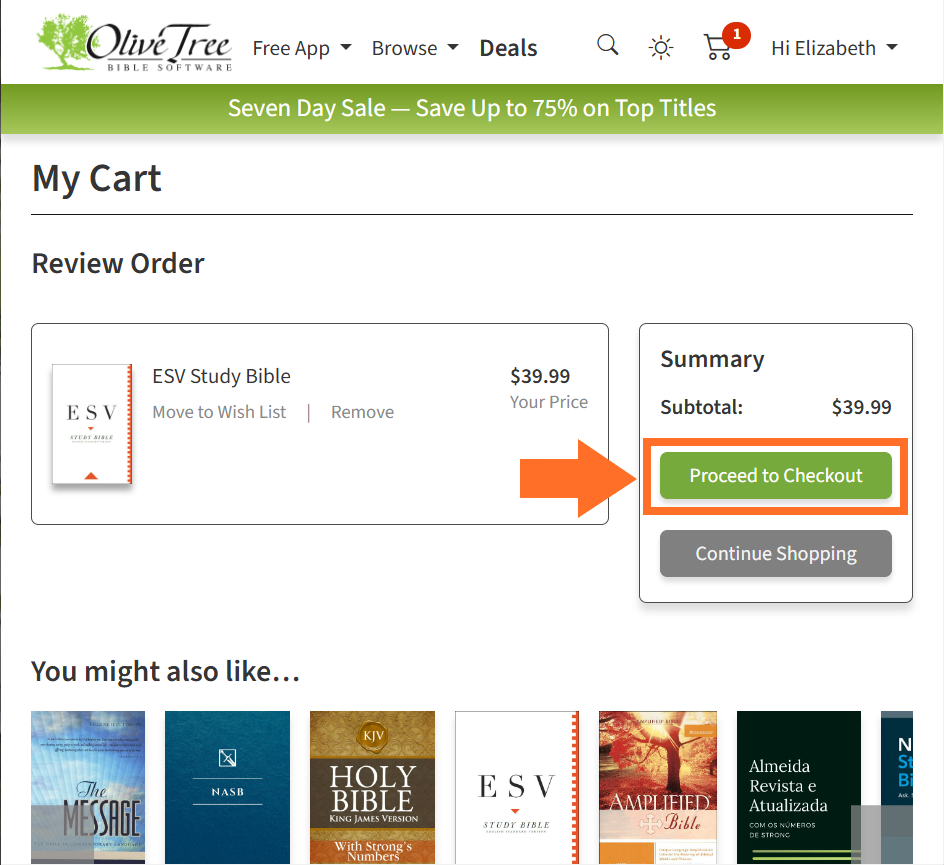Open the Browse dropdown menu
This screenshot has height=865, width=944.
pos(414,48)
